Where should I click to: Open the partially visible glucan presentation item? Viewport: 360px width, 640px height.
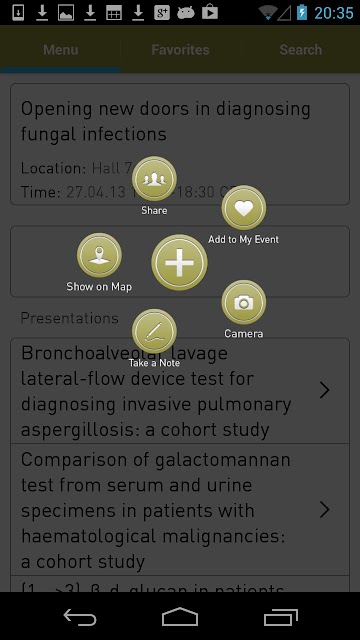coord(180,584)
